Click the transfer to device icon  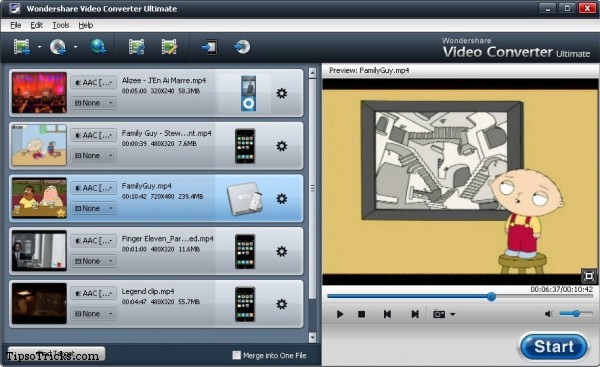point(209,47)
